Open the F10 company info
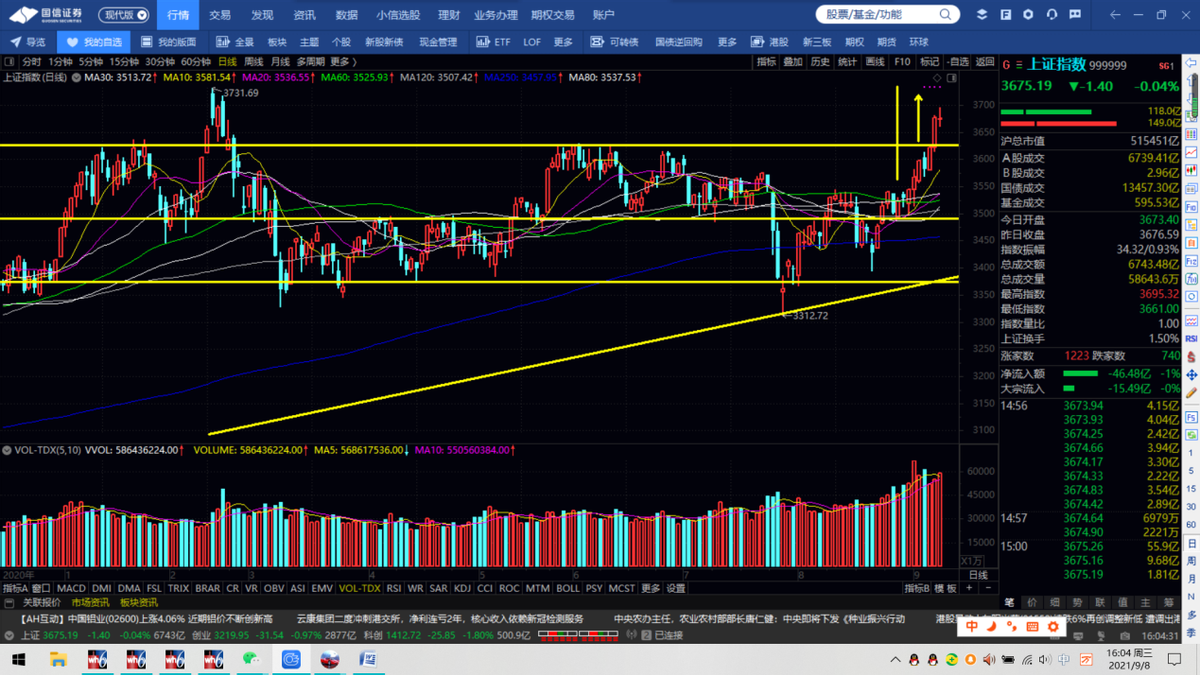The height and width of the screenshot is (675, 1200). (902, 62)
